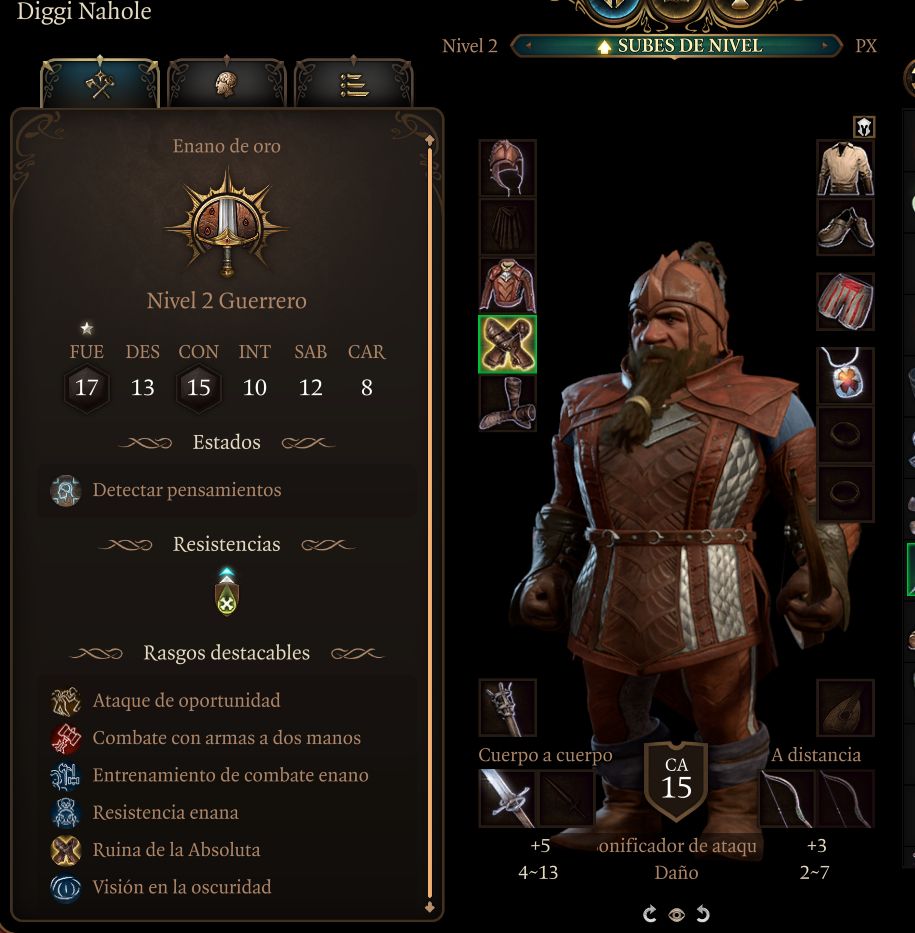The image size is (915, 933).
Task: Click the leather armor chest slot
Action: point(507,286)
